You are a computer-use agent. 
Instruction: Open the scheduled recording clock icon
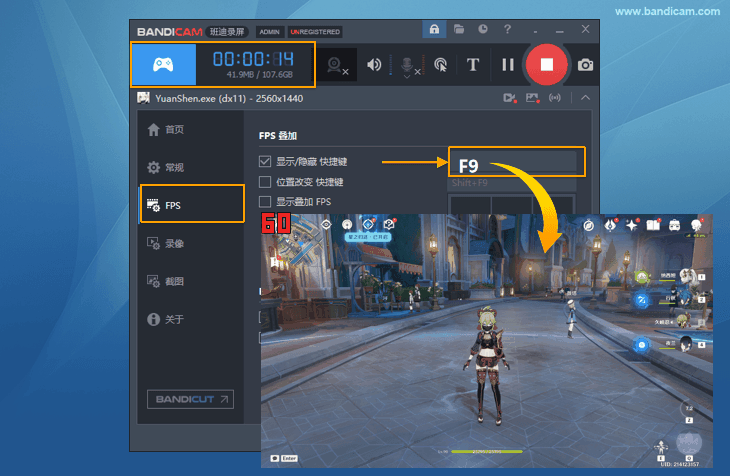483,31
